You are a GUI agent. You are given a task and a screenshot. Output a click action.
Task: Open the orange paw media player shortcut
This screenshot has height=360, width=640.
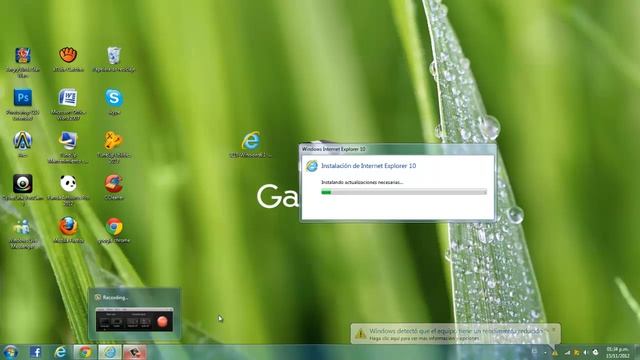click(68, 55)
